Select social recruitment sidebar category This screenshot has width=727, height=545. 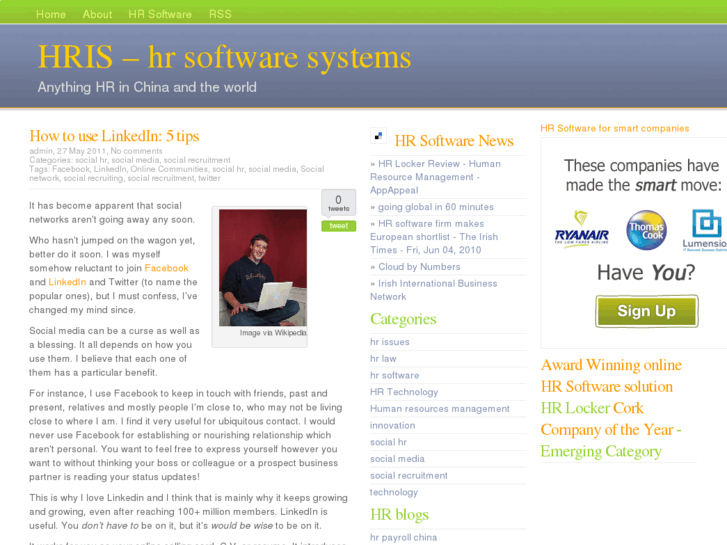coord(408,475)
